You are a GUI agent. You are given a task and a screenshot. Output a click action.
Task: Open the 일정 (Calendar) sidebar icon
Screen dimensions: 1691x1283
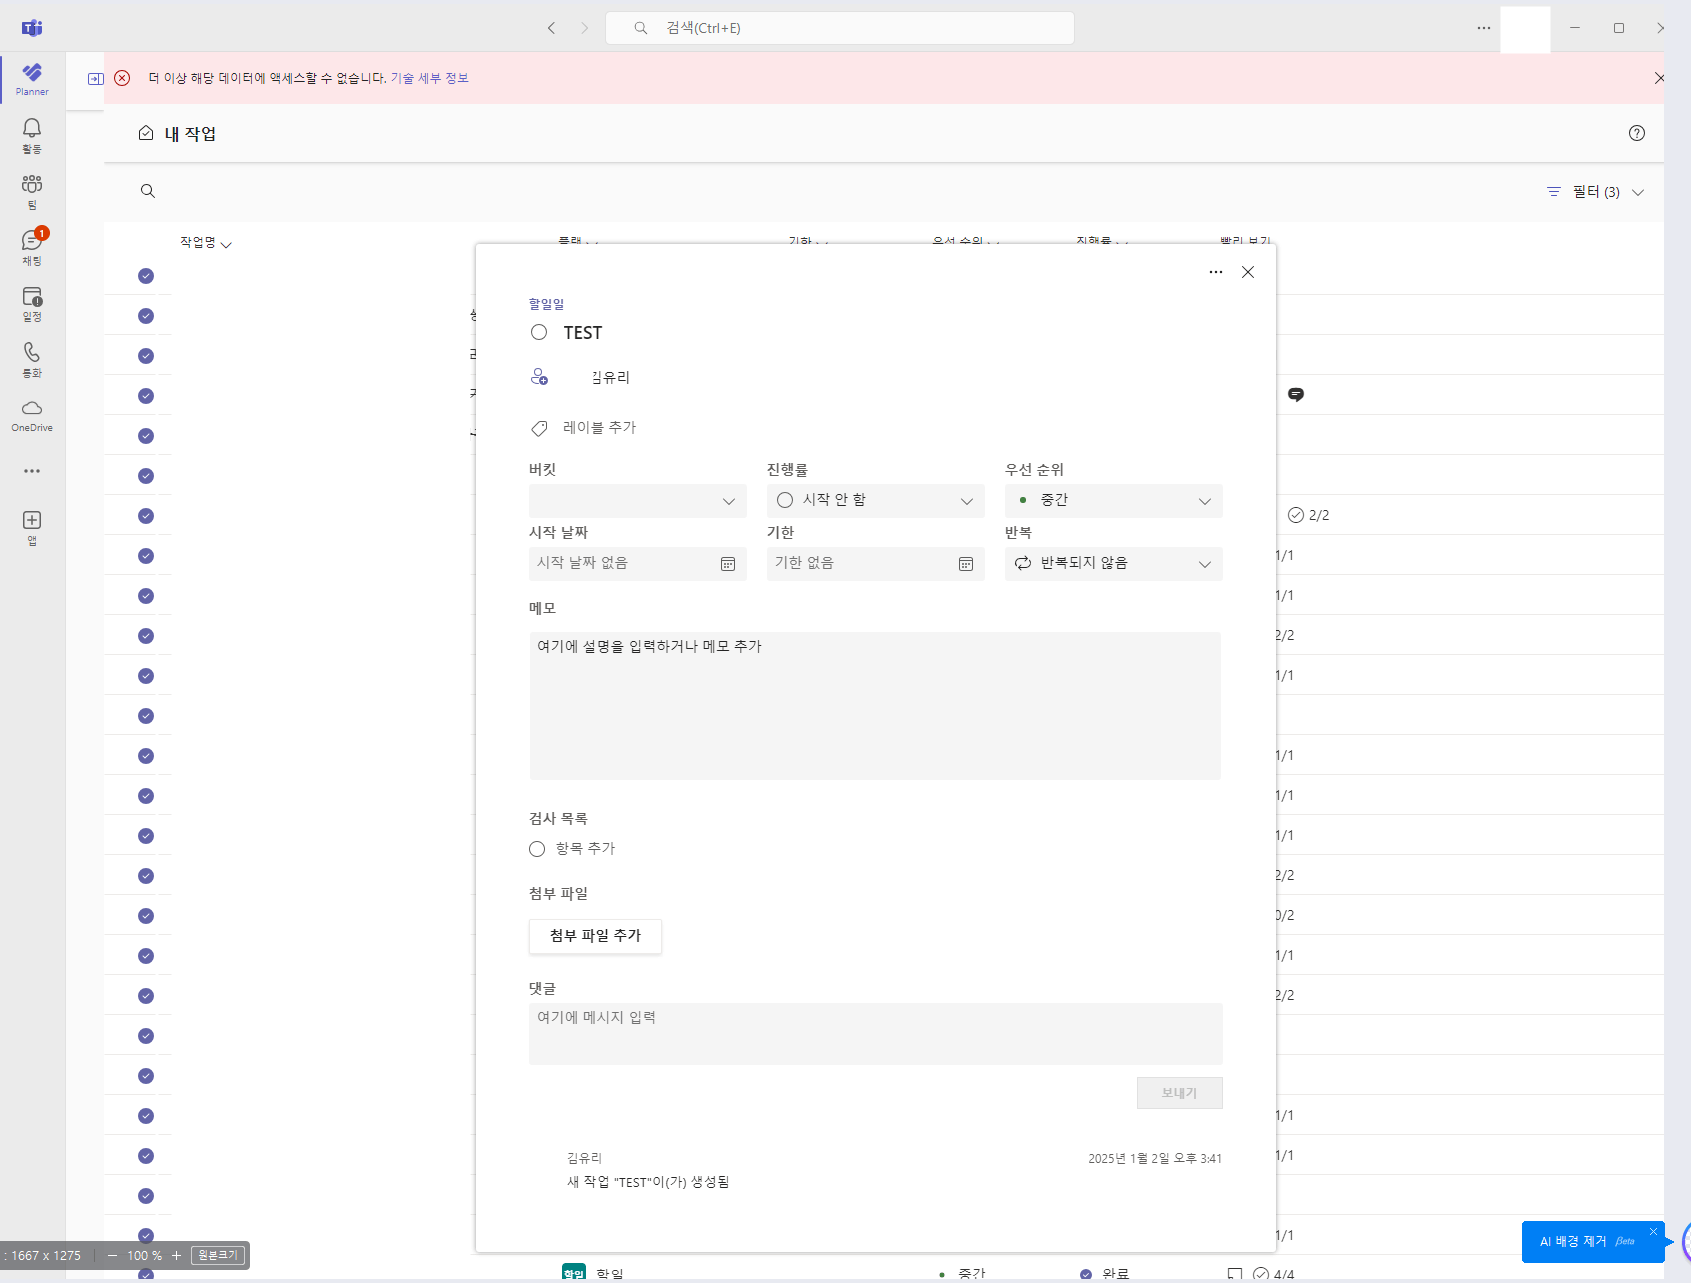[32, 303]
